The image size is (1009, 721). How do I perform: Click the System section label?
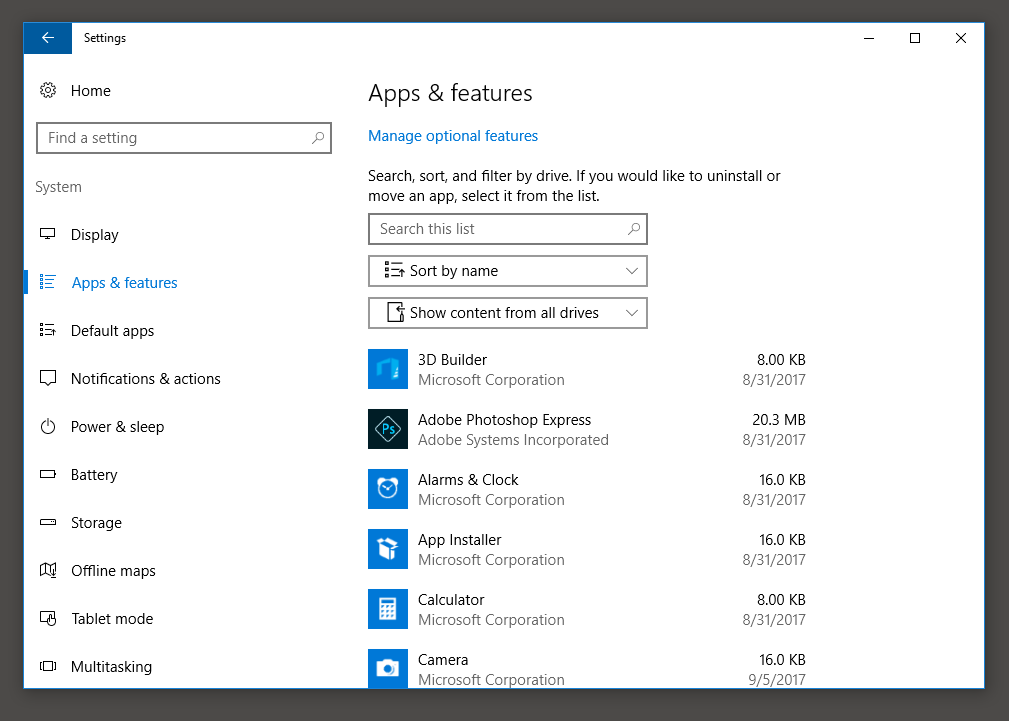point(59,187)
